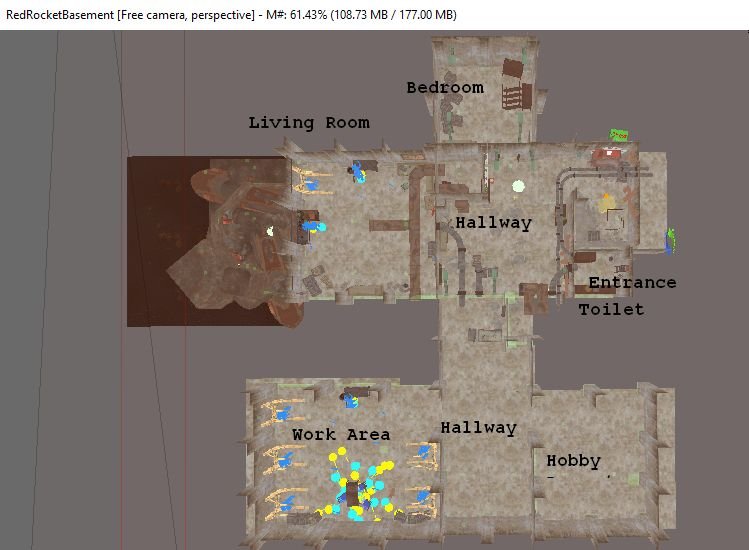Viewport: 749px width, 550px height.
Task: Select the middle-left power armor rack in the work area
Action: (x=284, y=459)
